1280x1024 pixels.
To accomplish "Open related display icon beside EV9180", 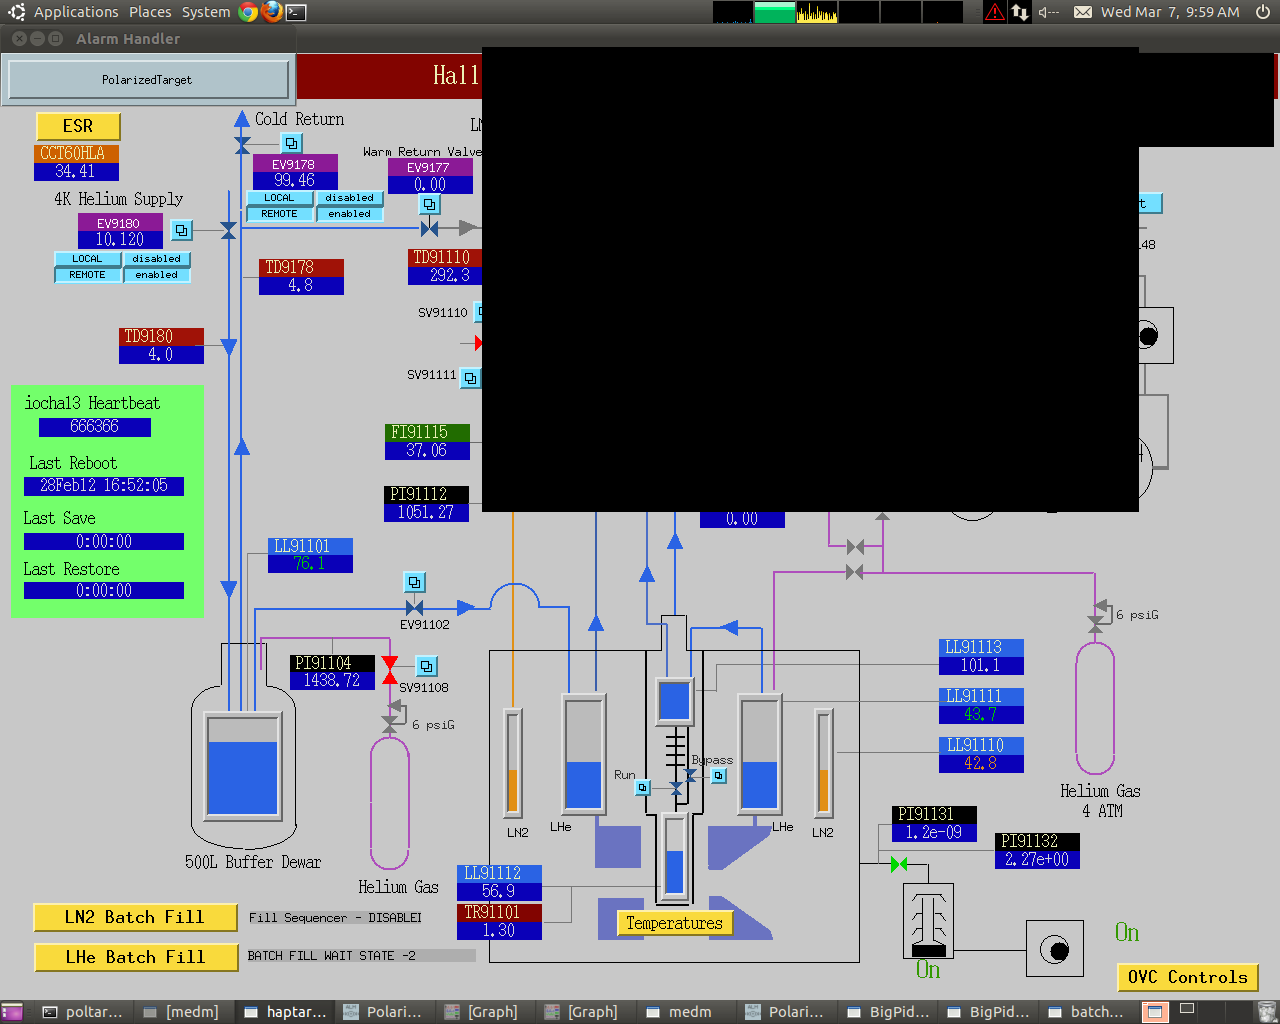I will click(181, 230).
